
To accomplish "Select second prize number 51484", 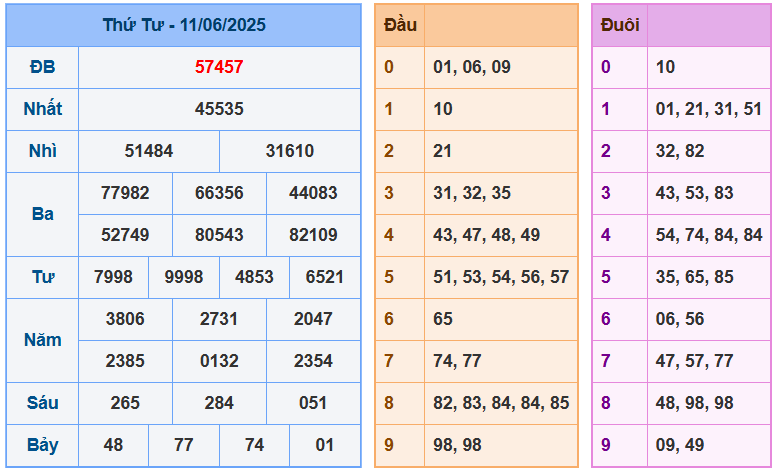I will click(149, 151).
